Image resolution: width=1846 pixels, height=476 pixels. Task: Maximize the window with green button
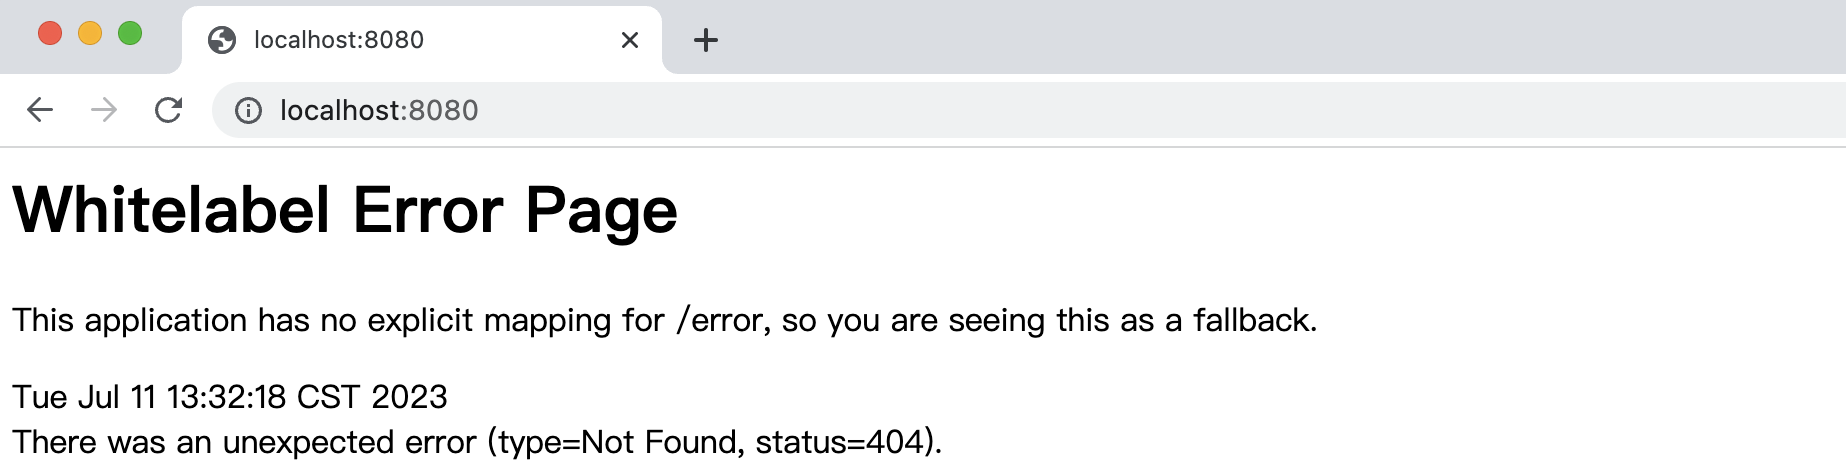point(130,33)
